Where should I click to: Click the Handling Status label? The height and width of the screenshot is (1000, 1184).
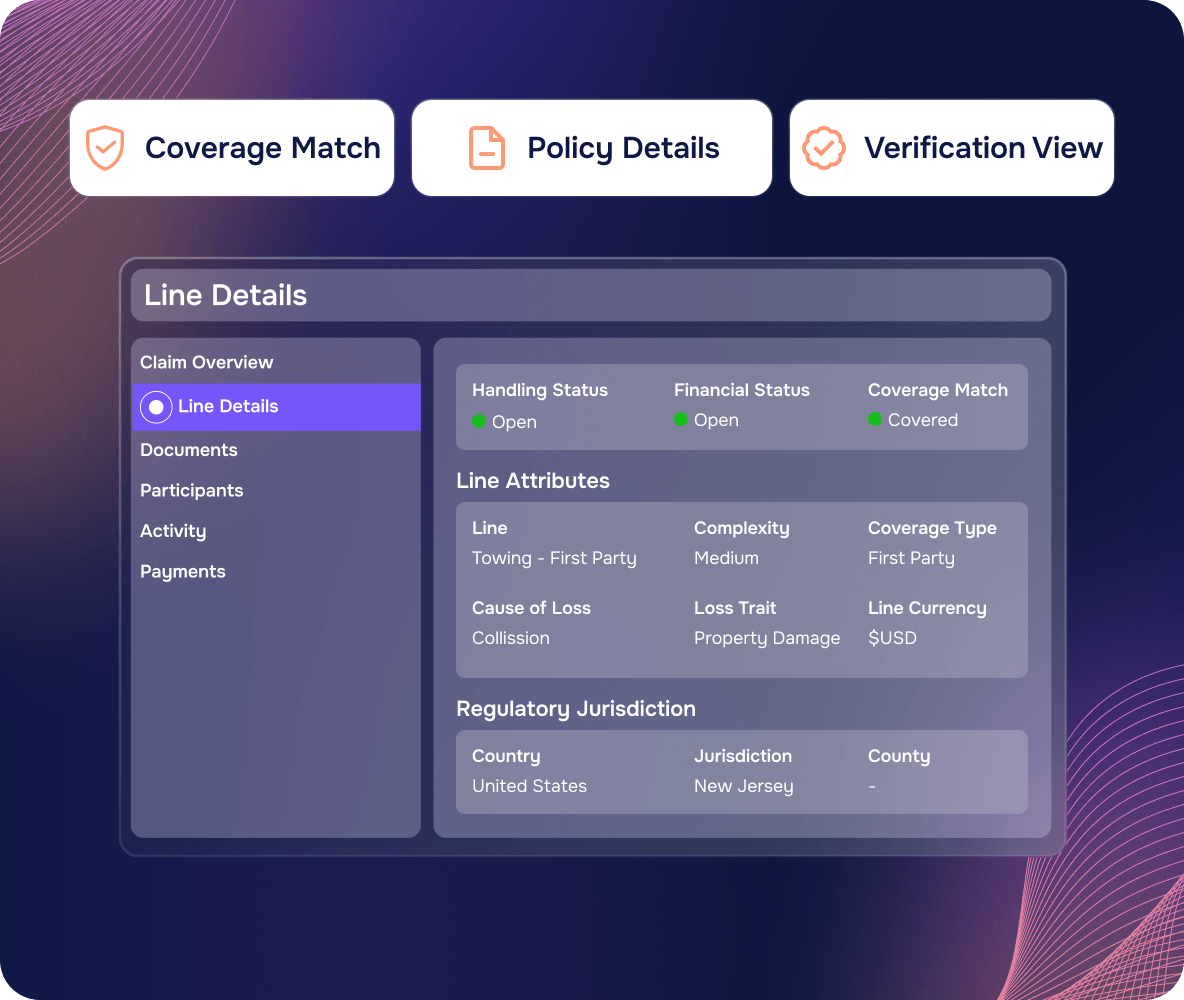[x=540, y=390]
